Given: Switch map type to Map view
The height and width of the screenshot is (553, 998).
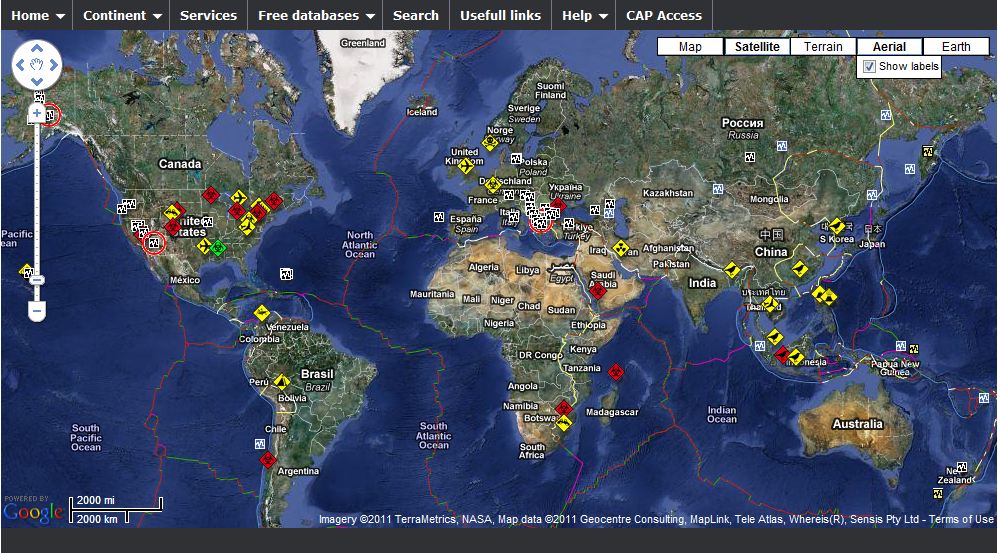Looking at the screenshot, I should [690, 47].
